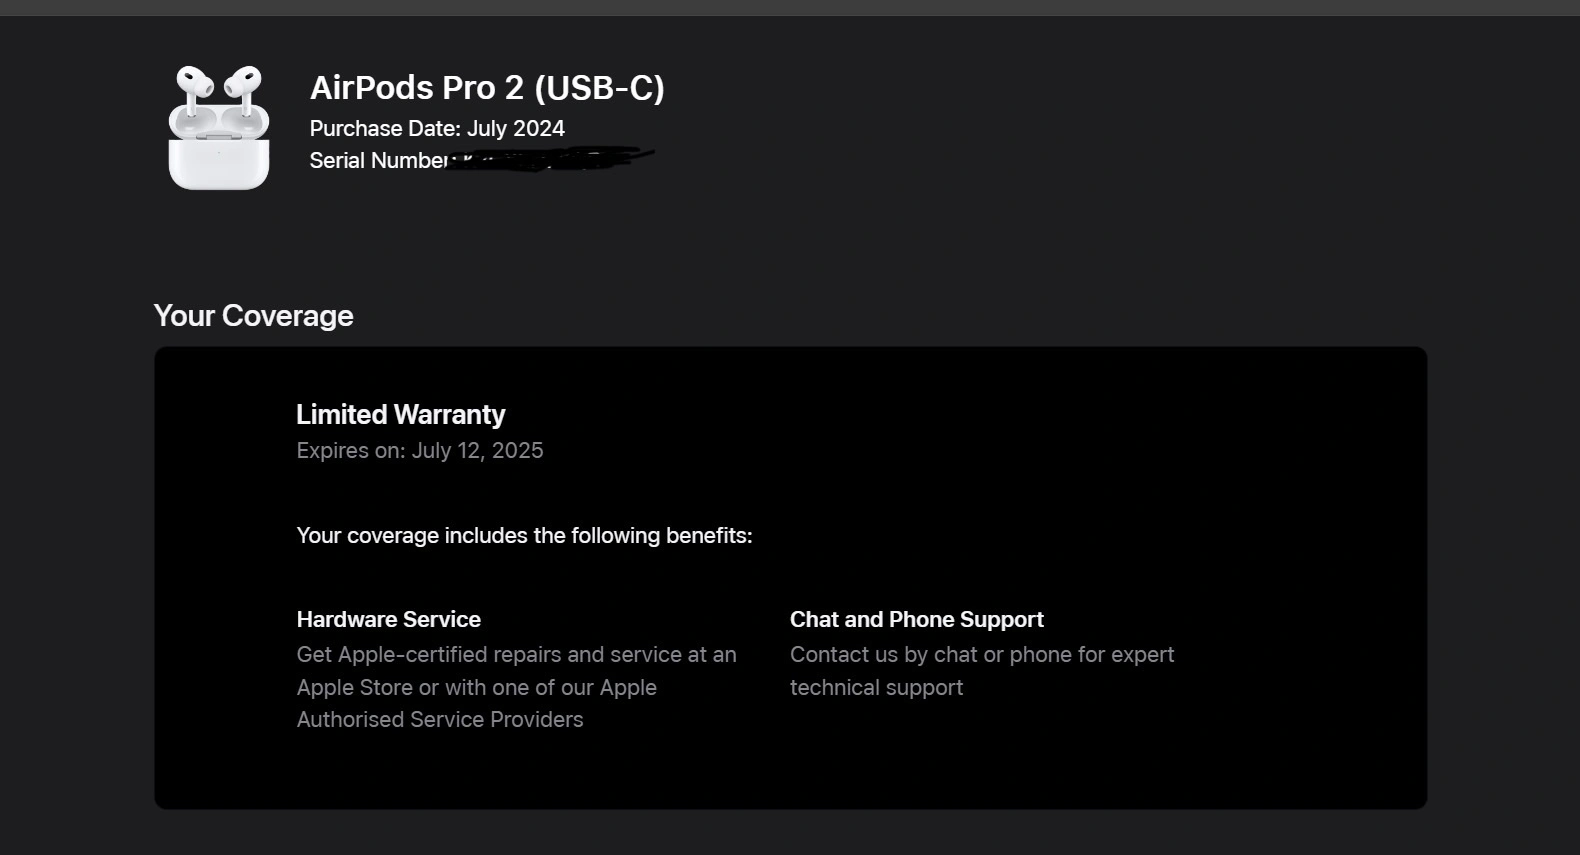Click the AirPods Pro product image
The image size is (1580, 855).
tap(219, 127)
